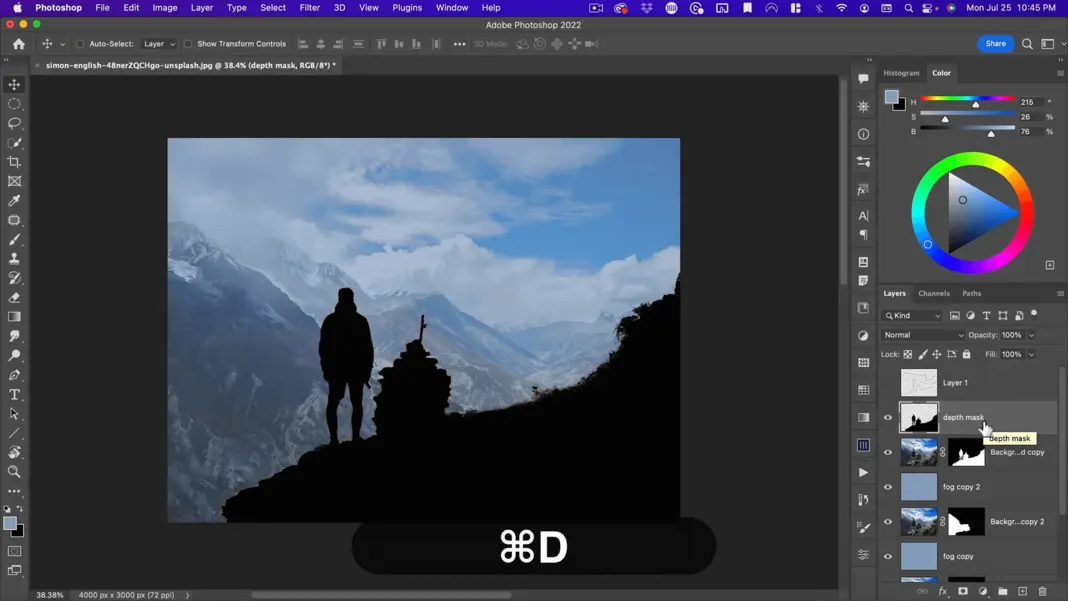
Task: Create a new layer icon
Action: (x=1022, y=591)
